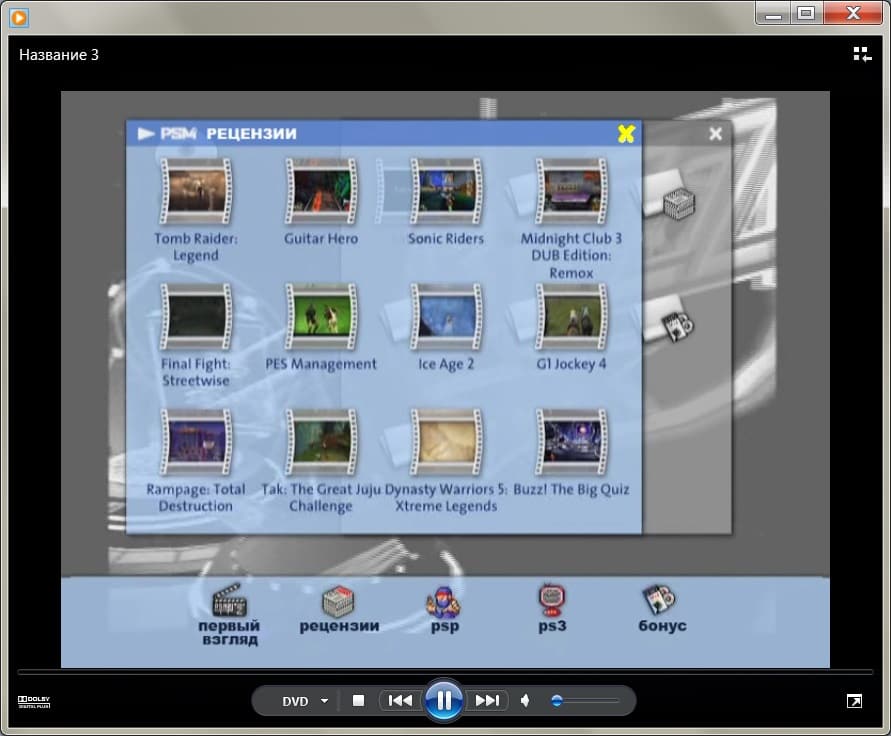Click the РЕЦЕНЗИИ header title

click(x=251, y=134)
